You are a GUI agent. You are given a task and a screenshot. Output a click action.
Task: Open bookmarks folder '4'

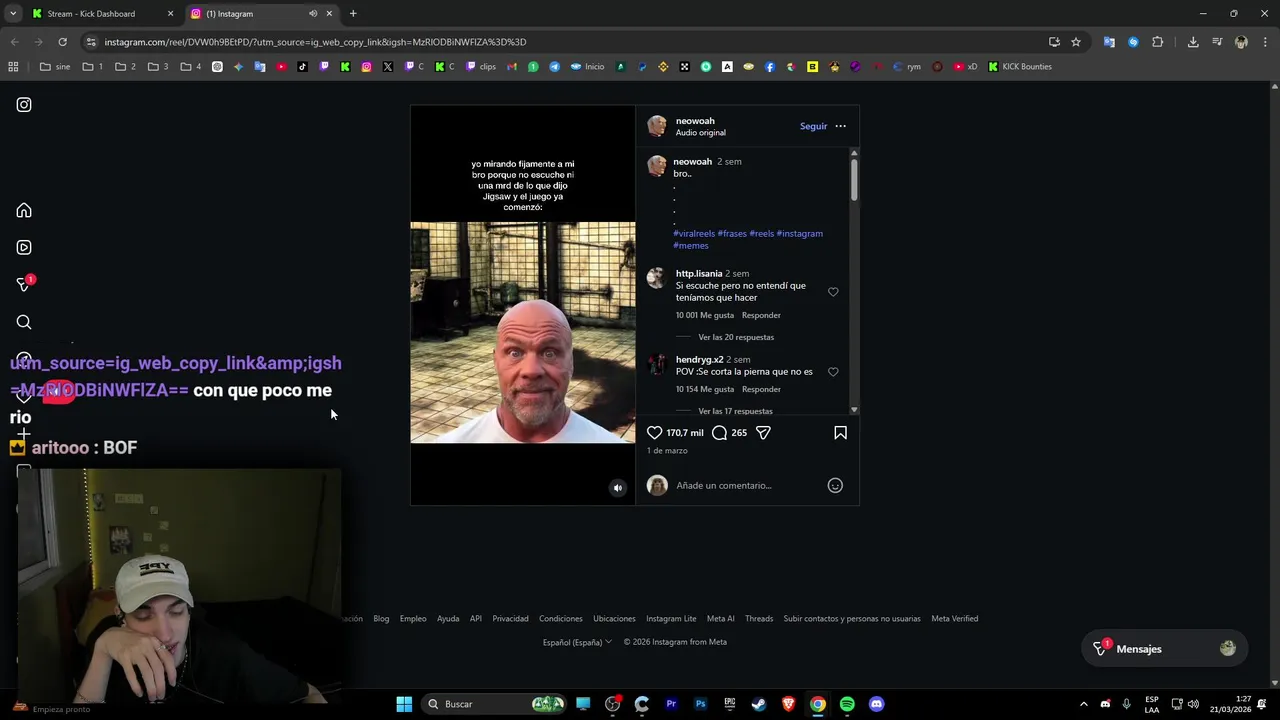pos(190,67)
